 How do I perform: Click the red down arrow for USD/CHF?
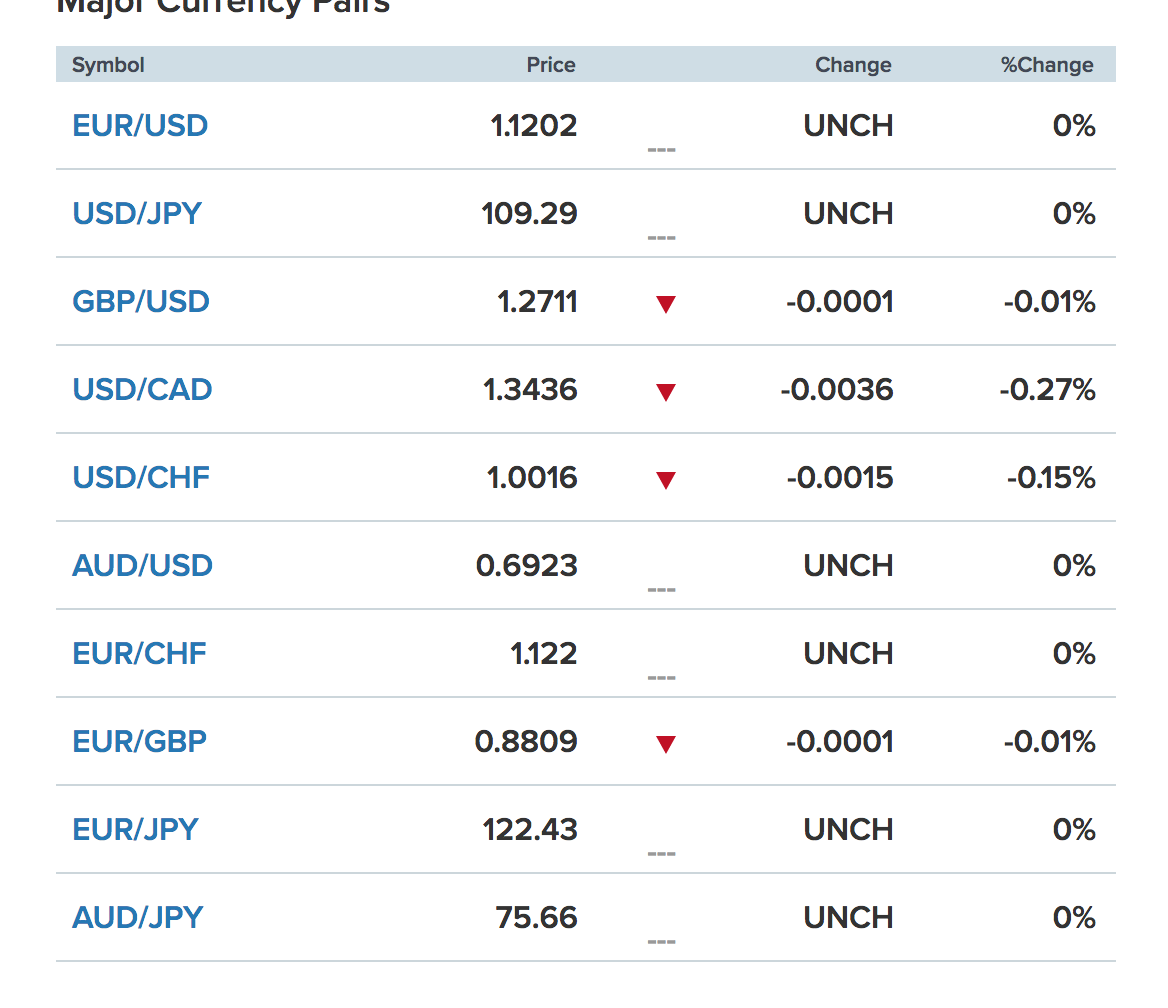666,480
